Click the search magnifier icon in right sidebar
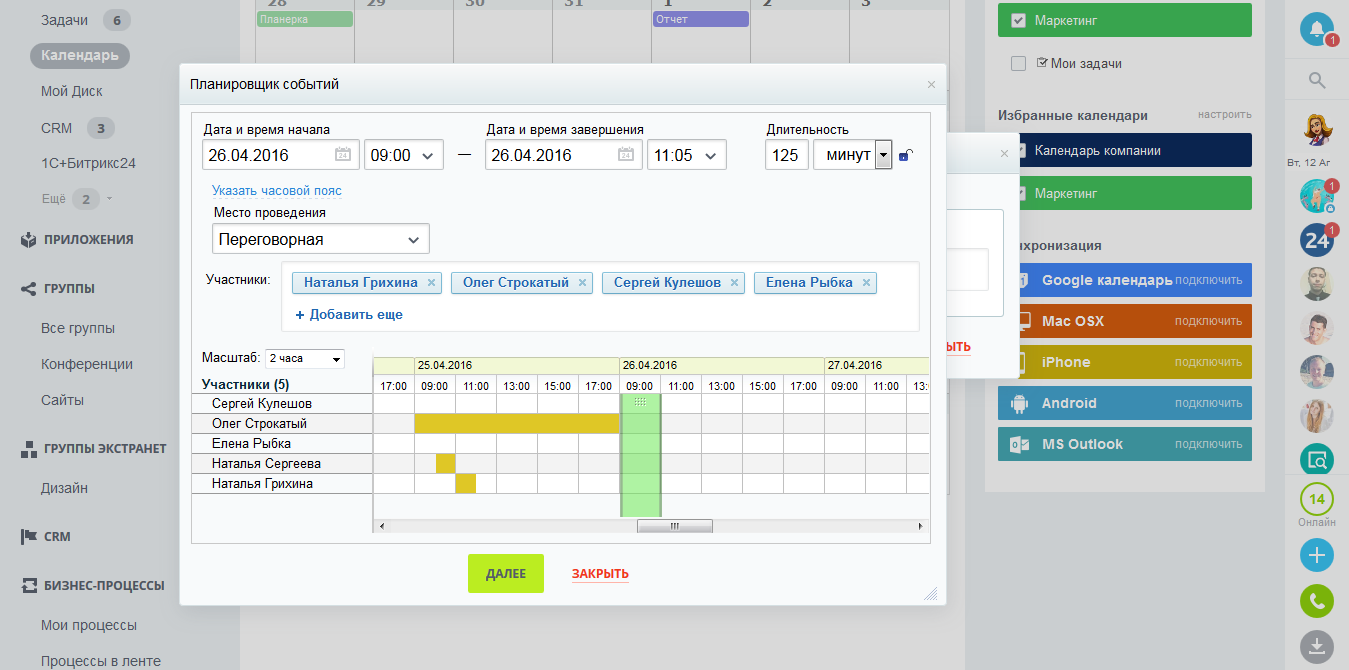 point(1317,81)
